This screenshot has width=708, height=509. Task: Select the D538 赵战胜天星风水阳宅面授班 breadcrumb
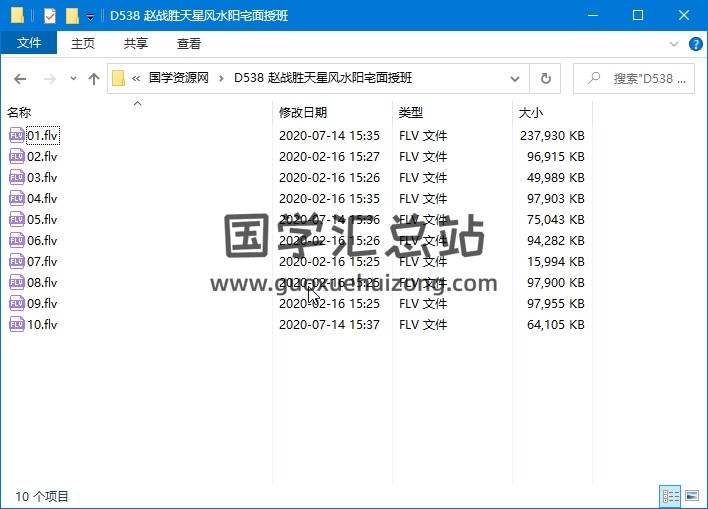[323, 78]
